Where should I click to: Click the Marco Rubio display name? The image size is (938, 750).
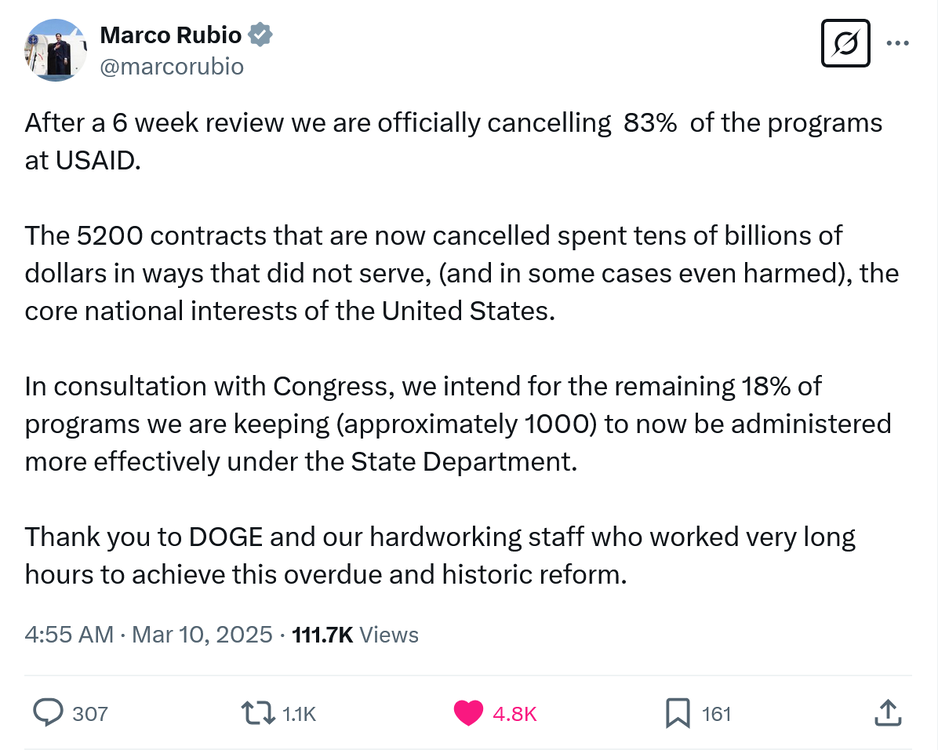point(170,35)
